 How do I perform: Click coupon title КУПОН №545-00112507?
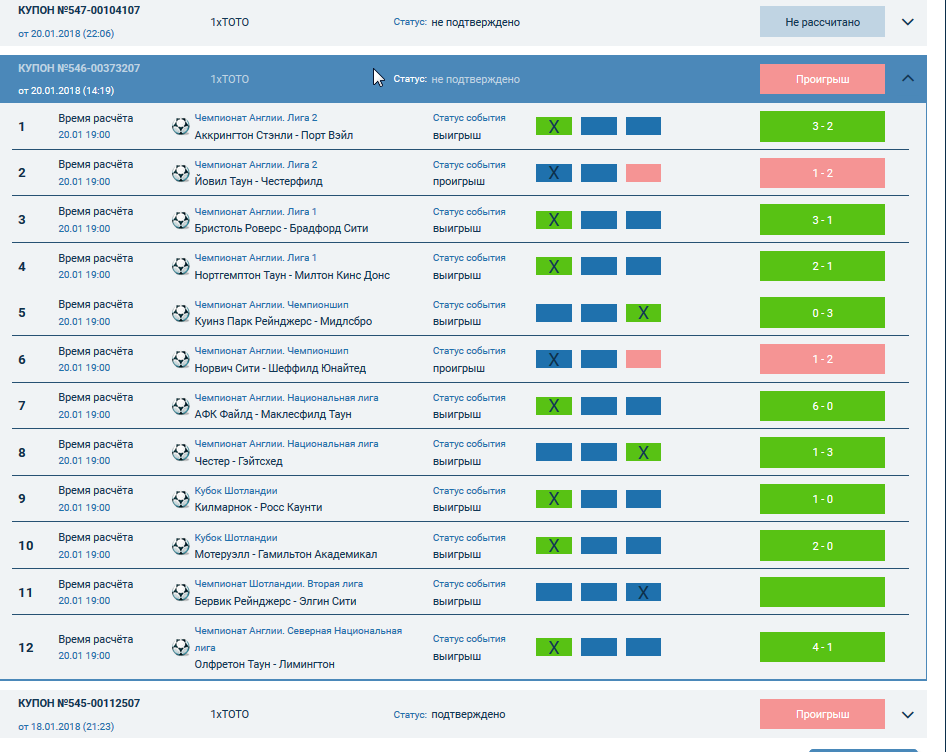point(79,703)
